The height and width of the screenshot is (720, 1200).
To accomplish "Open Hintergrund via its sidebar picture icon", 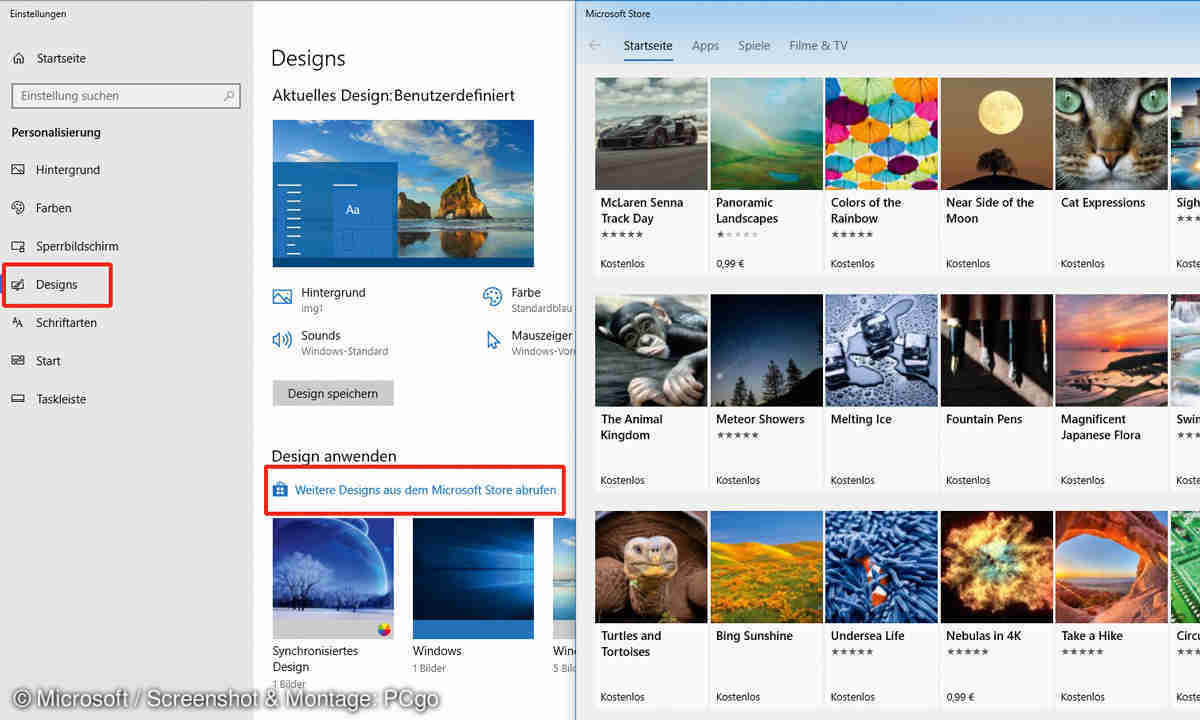I will point(18,170).
